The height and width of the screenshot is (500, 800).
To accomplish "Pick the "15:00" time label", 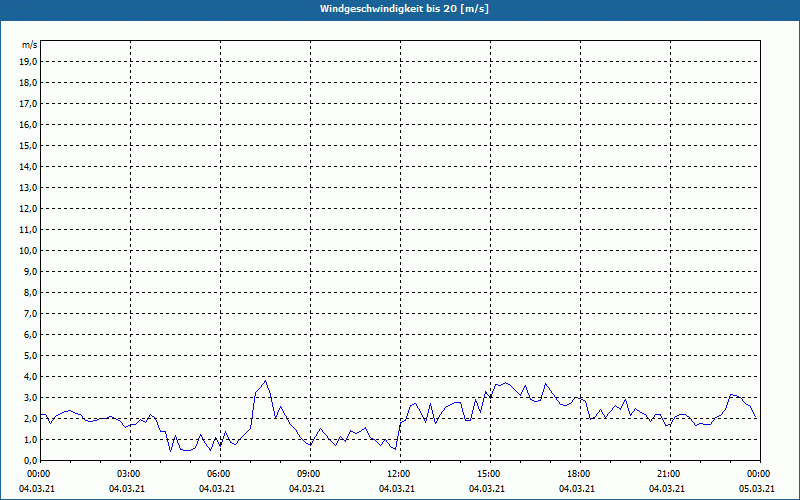I will pos(490,474).
